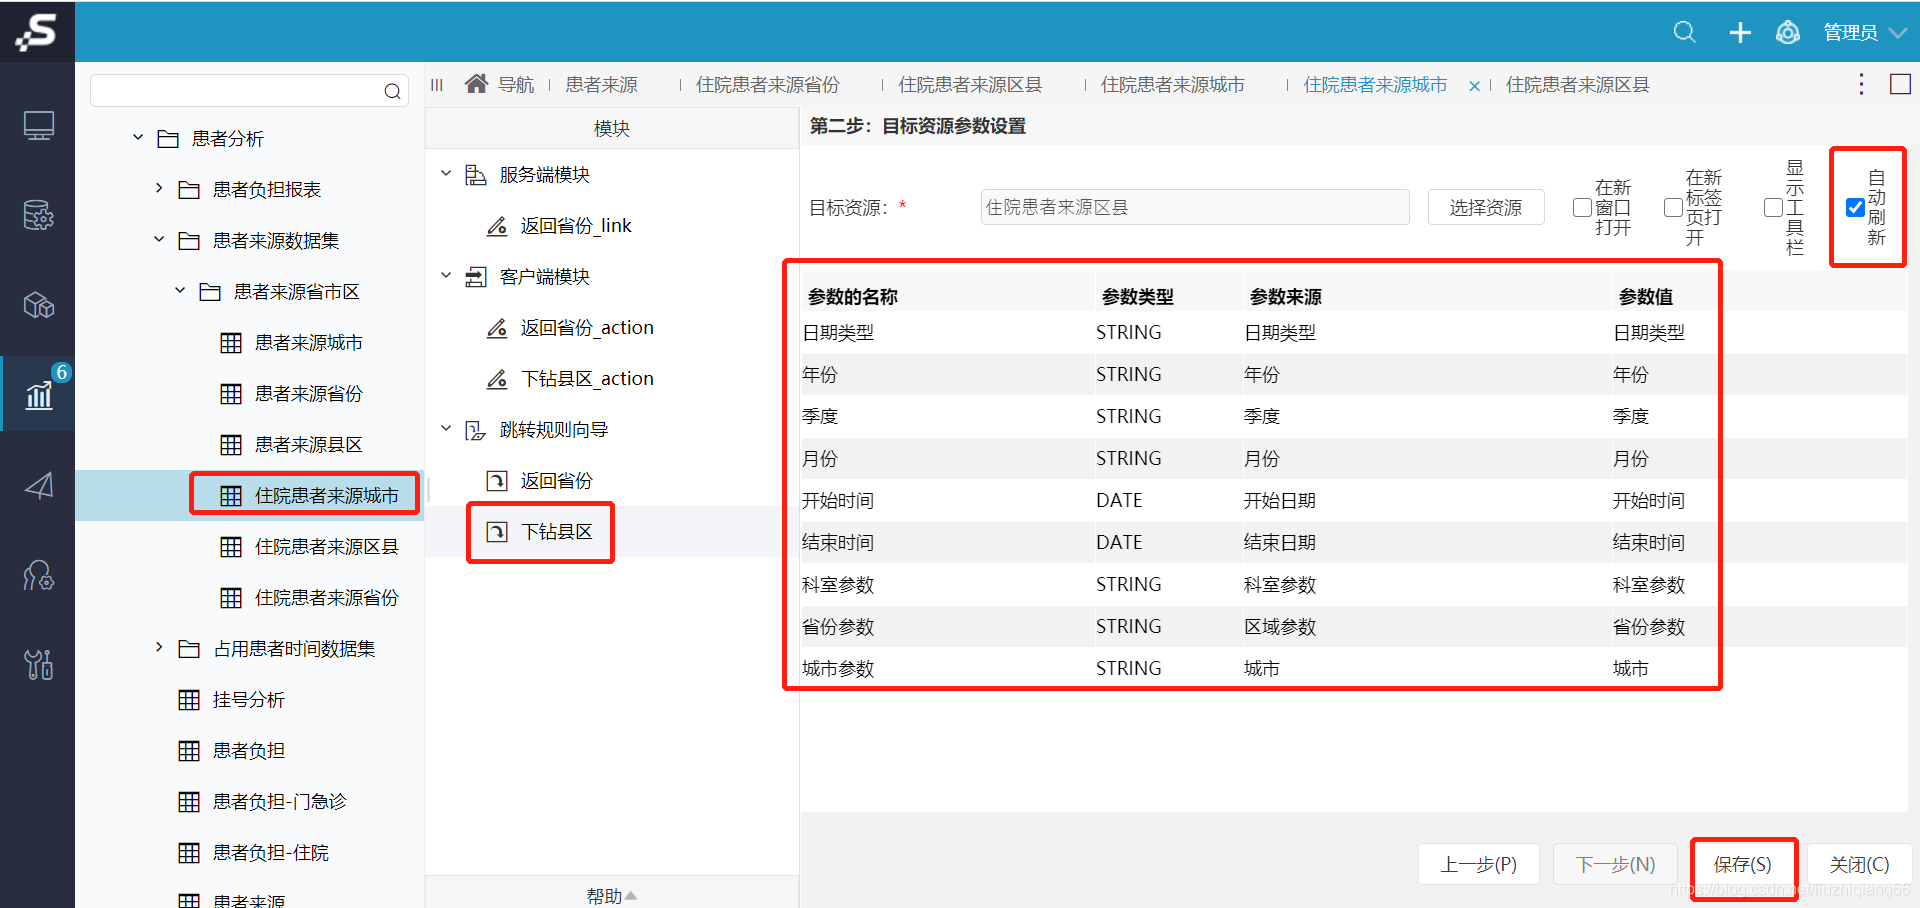
Task: Select 住院患者来源城市 in the resource tree
Action: pos(326,496)
